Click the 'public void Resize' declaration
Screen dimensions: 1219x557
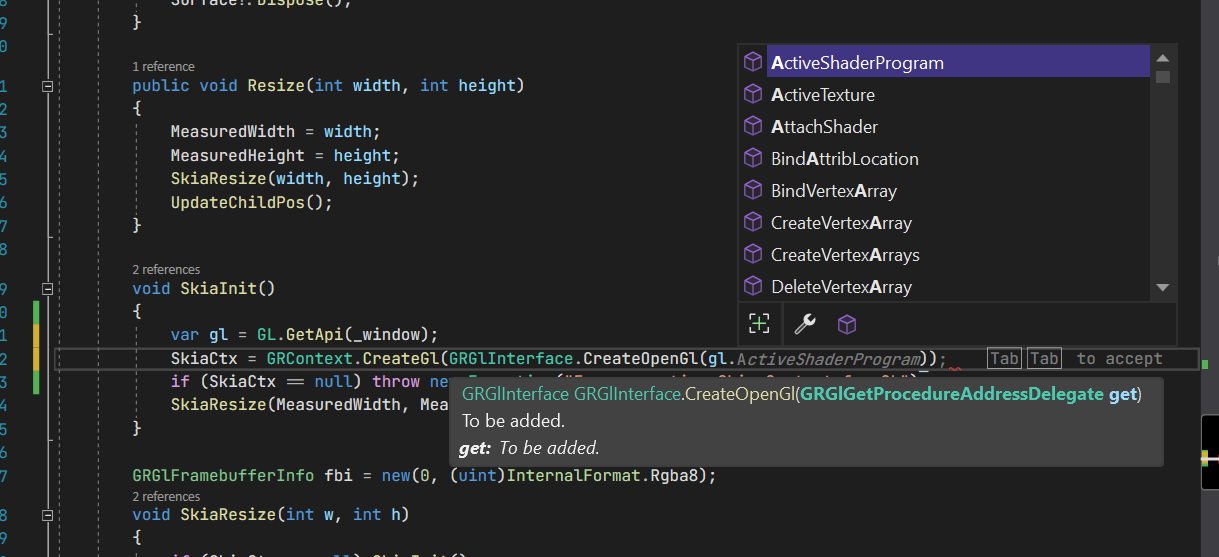tap(328, 86)
